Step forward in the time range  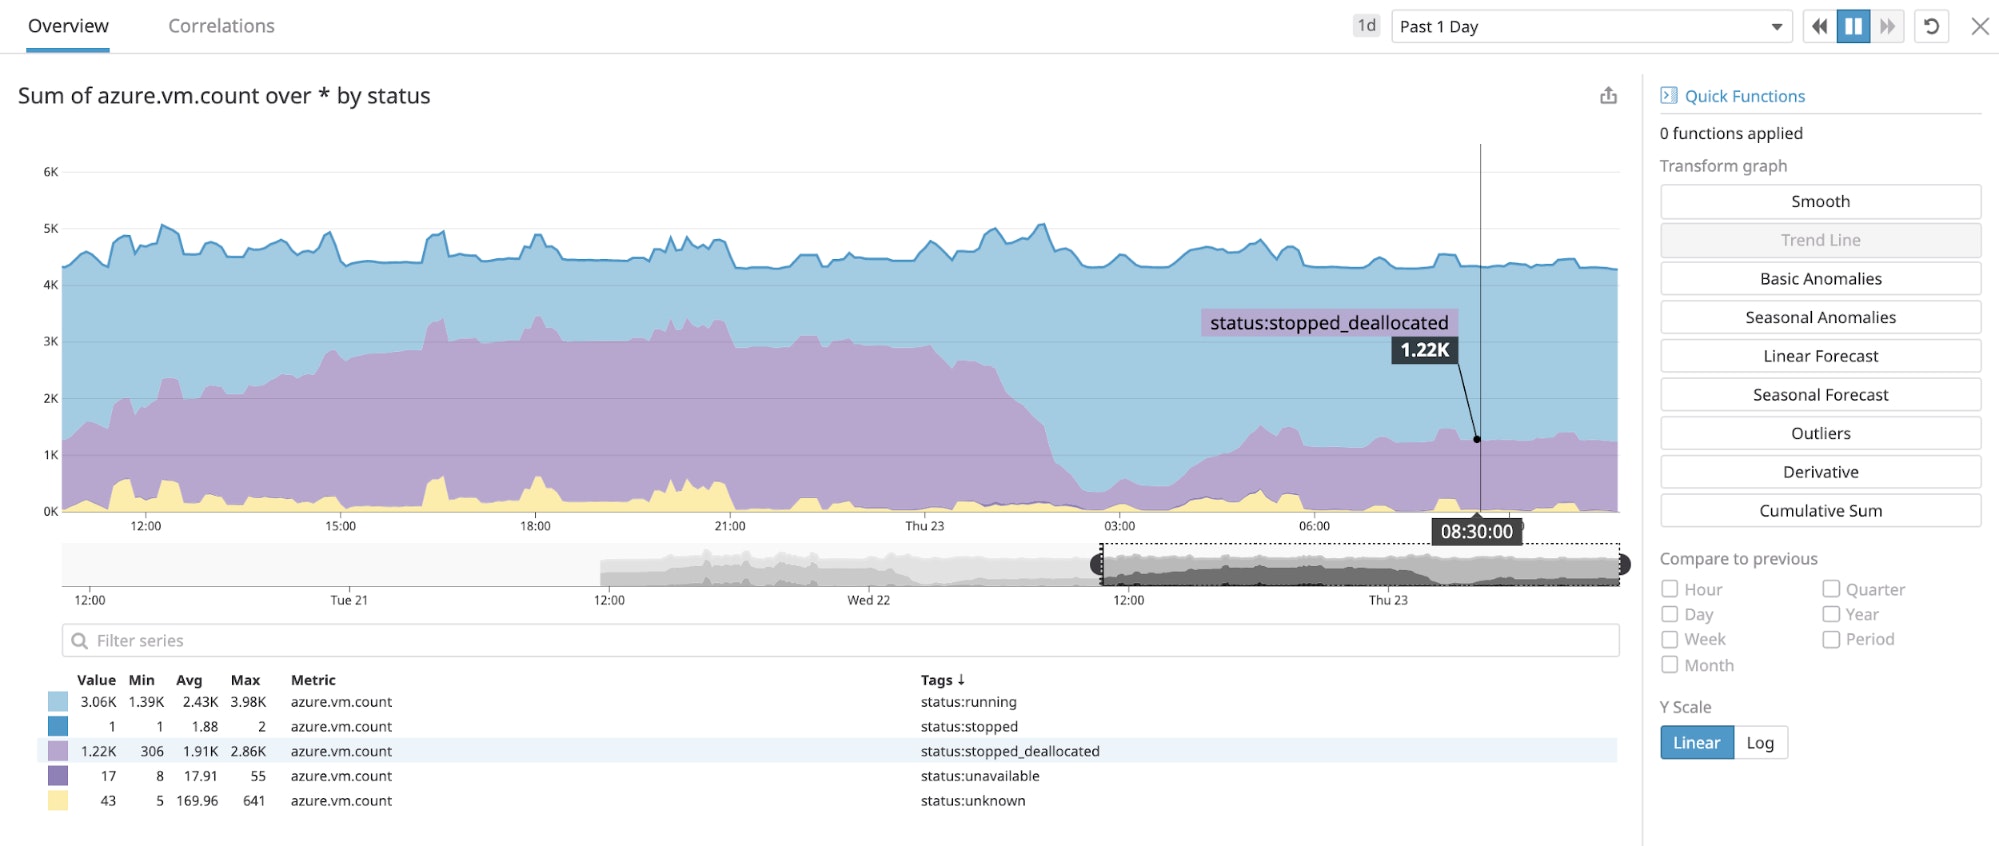1887,27
